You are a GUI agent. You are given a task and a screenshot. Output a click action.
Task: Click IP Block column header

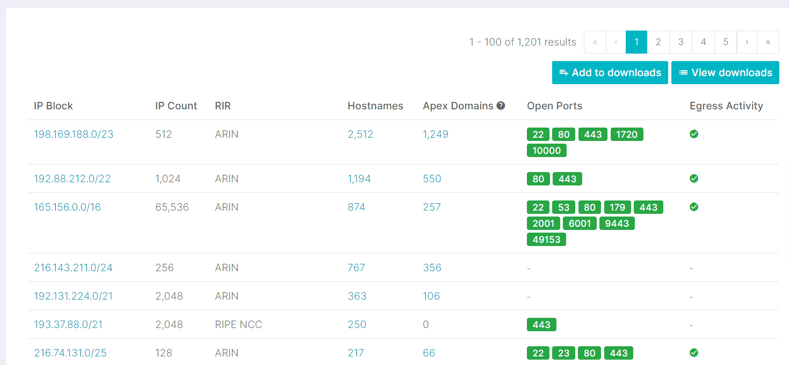point(53,106)
